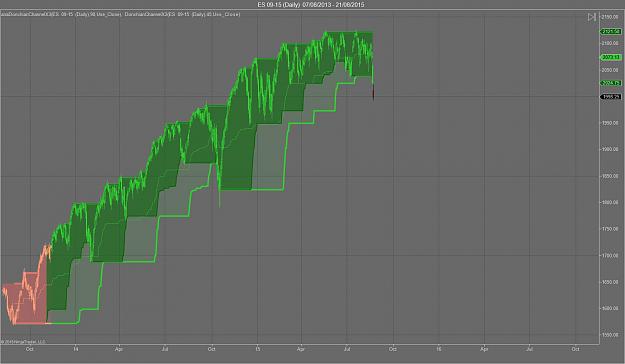
Task: Select the dark green price marker near 2125
Action: [611, 31]
